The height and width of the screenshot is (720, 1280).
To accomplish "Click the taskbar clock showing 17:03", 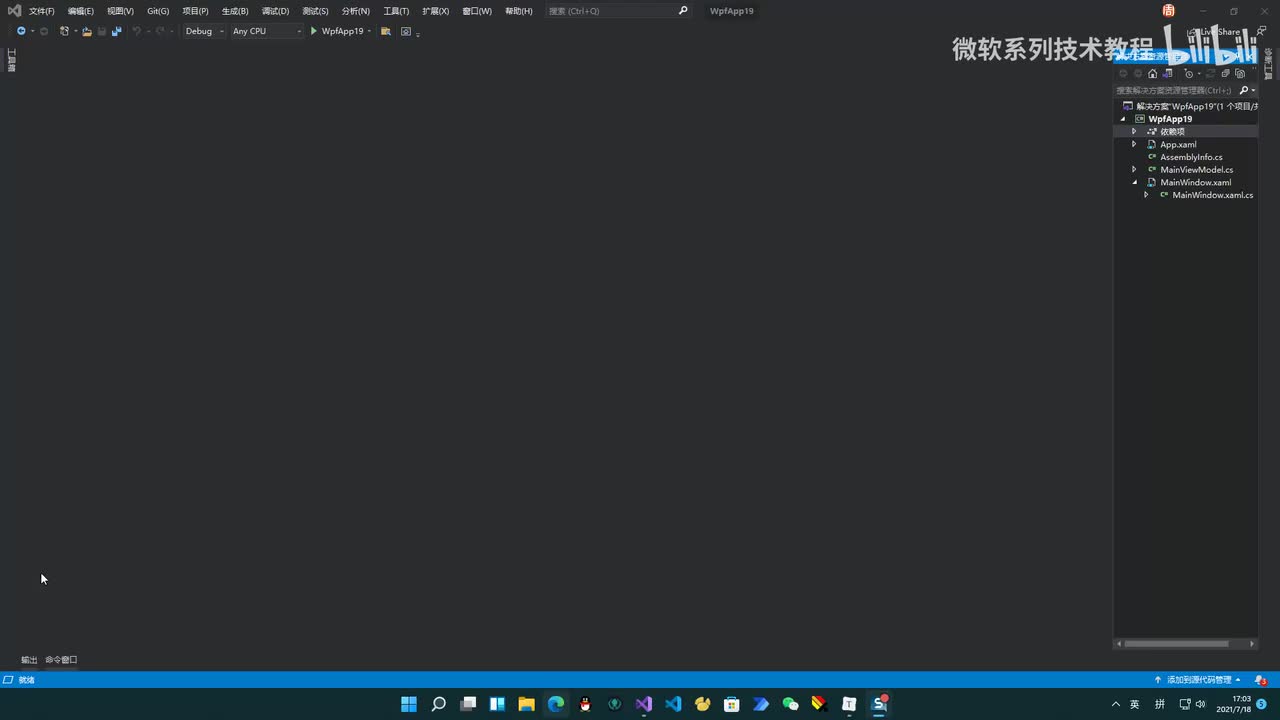I will tap(1233, 704).
